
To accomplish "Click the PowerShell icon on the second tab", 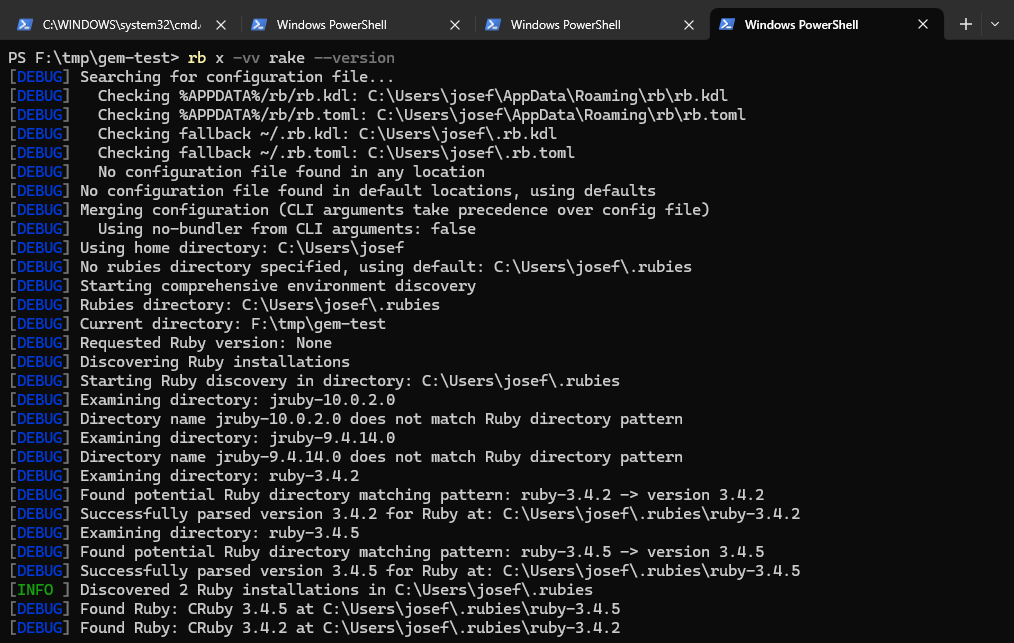I will (x=258, y=24).
